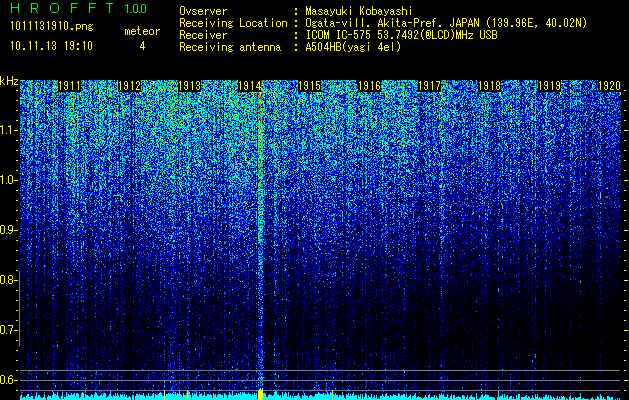Image resolution: width=629 pixels, height=400 pixels.
Task: Click observer name Masayuki Kobayashi
Action: coord(358,12)
